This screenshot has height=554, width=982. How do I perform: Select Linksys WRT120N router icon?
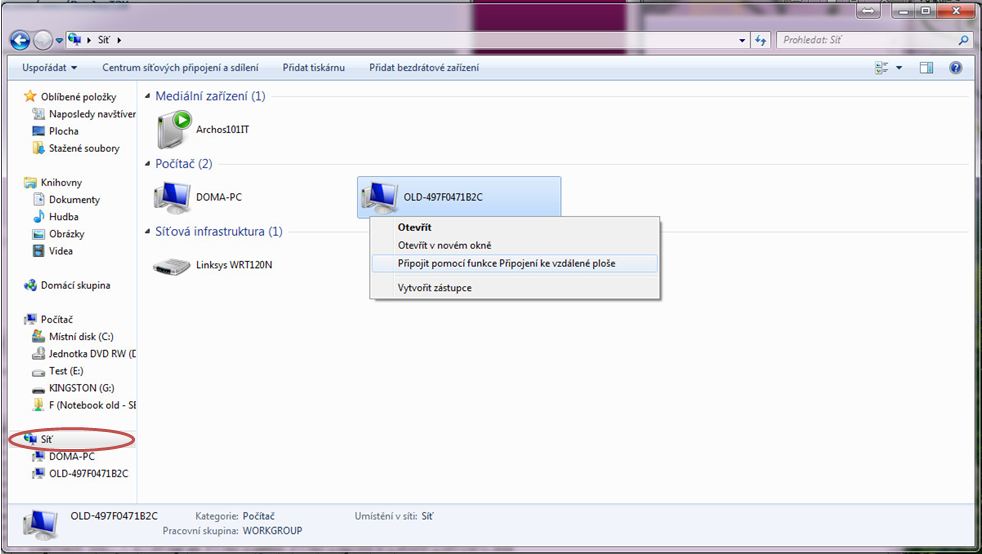[x=172, y=266]
